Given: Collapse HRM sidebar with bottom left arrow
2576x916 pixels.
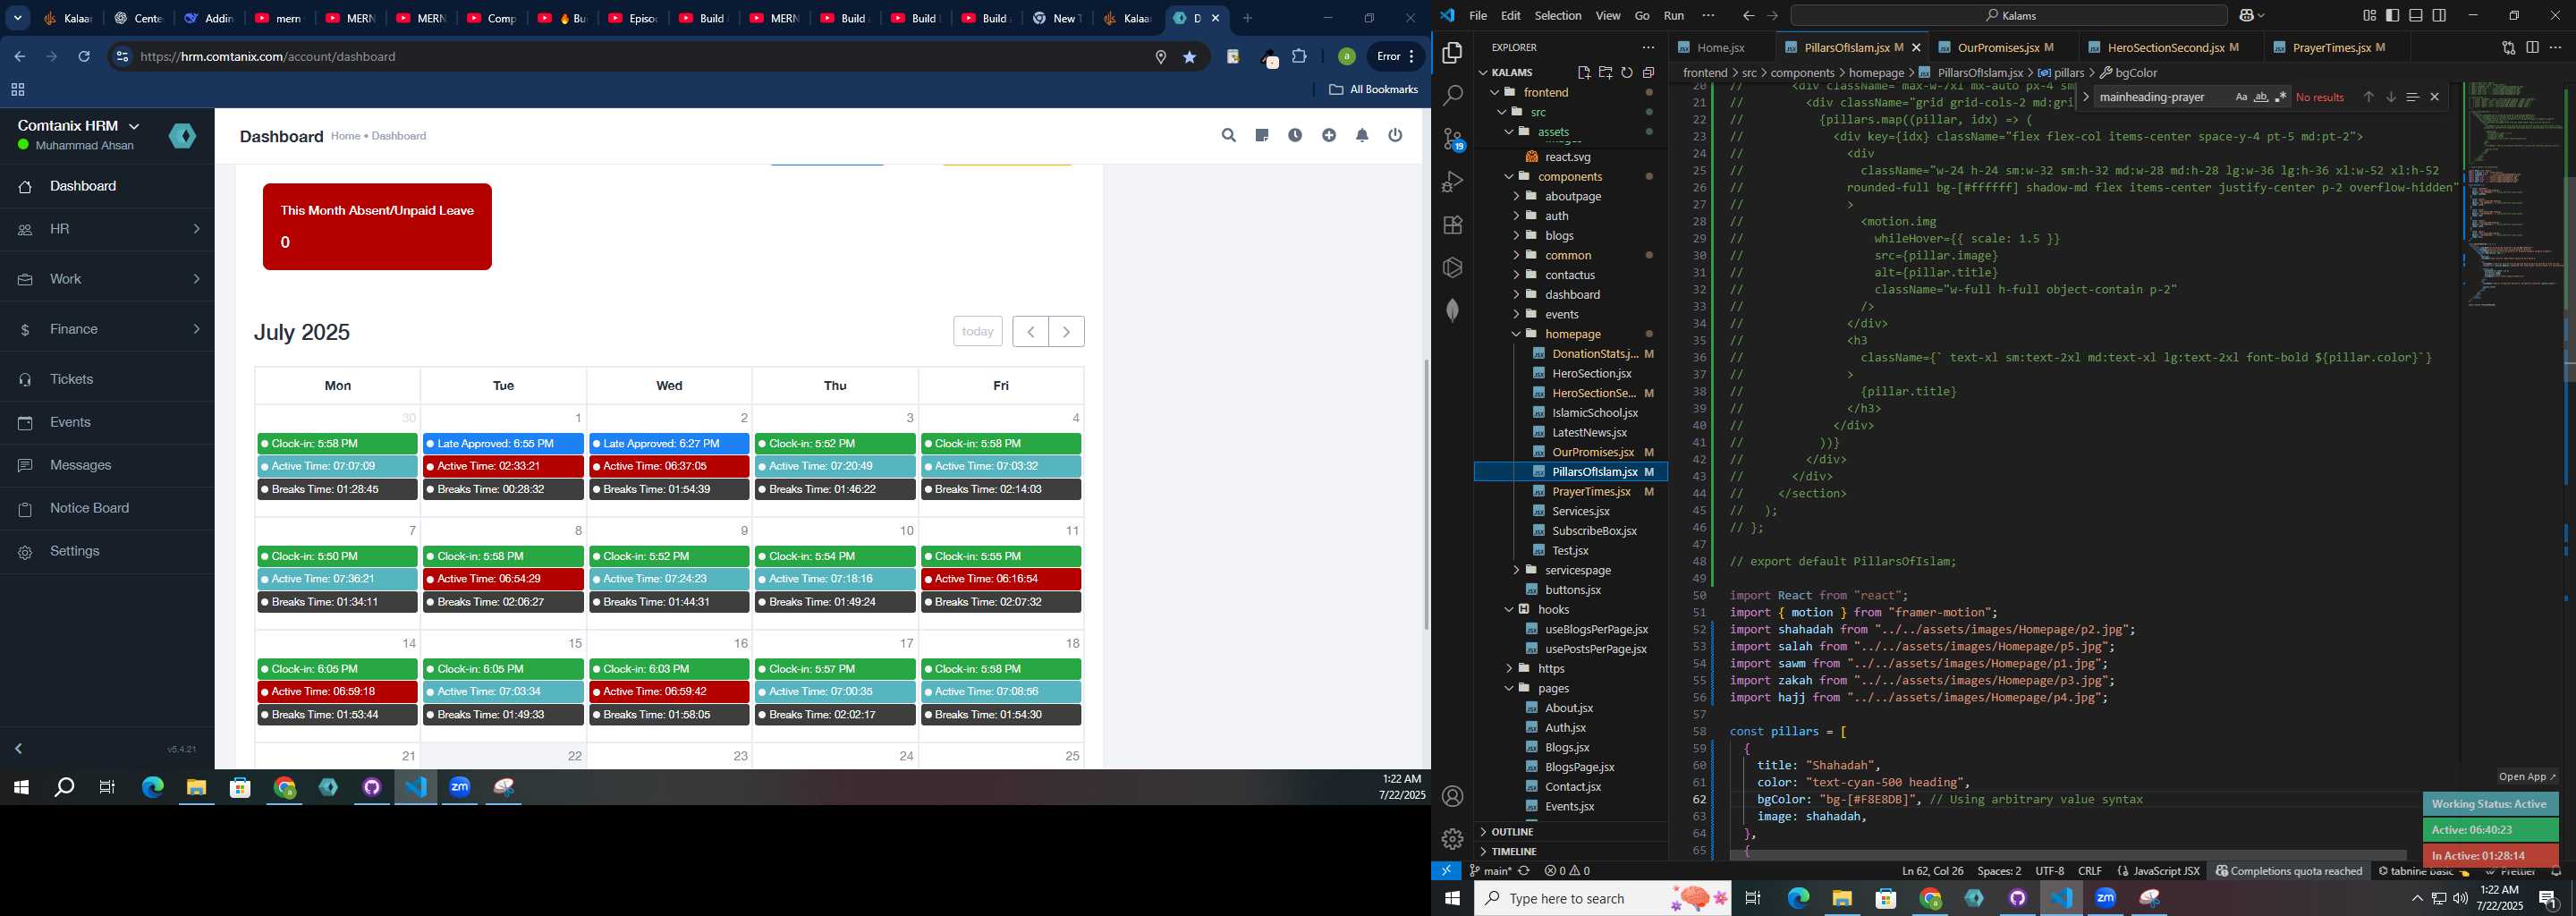Looking at the screenshot, I should pyautogui.click(x=18, y=748).
